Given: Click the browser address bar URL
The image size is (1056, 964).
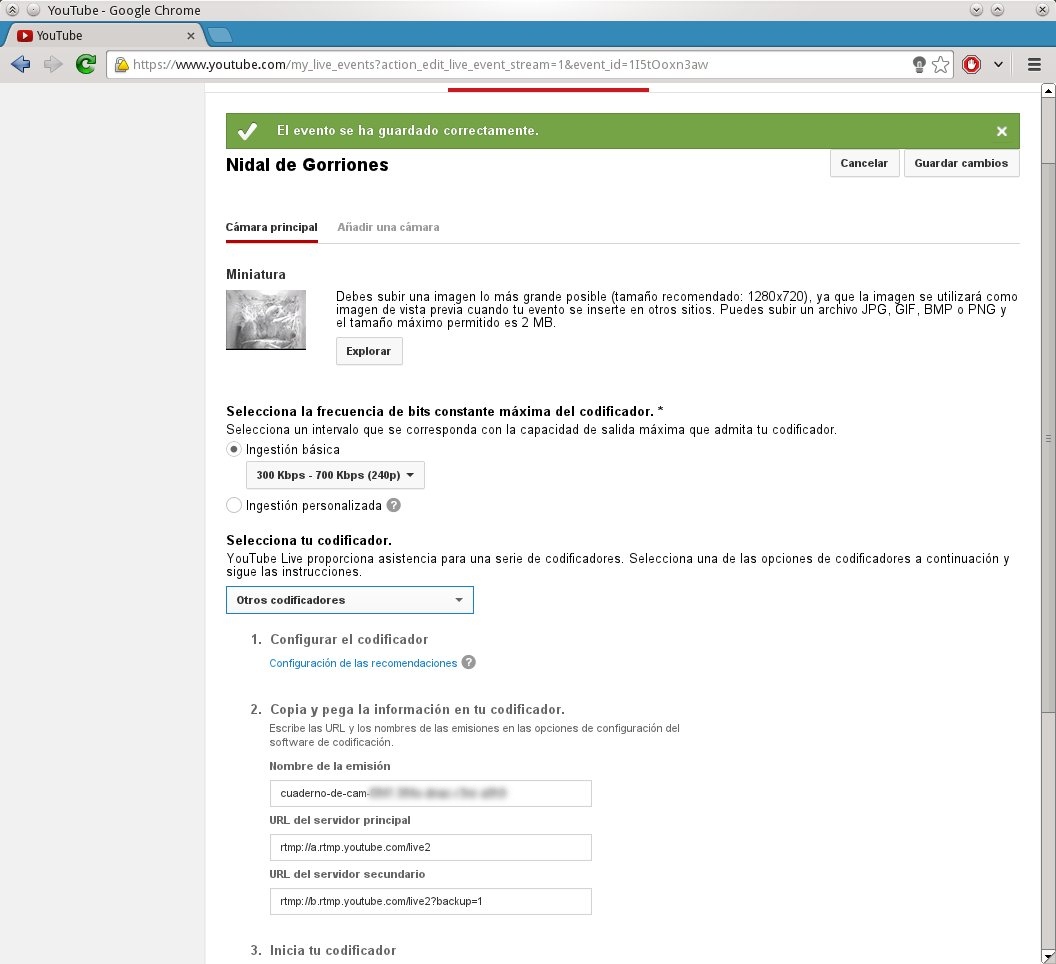Looking at the screenshot, I should click(420, 65).
